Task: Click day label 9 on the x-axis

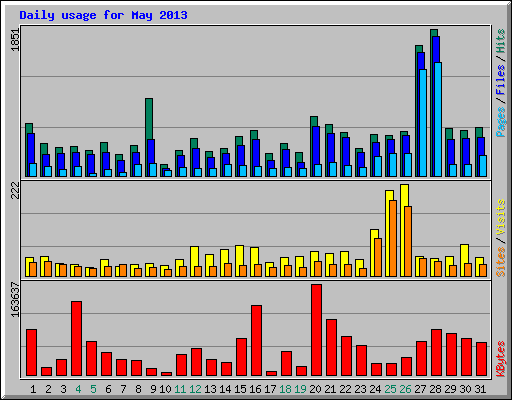Action: pyautogui.click(x=153, y=389)
